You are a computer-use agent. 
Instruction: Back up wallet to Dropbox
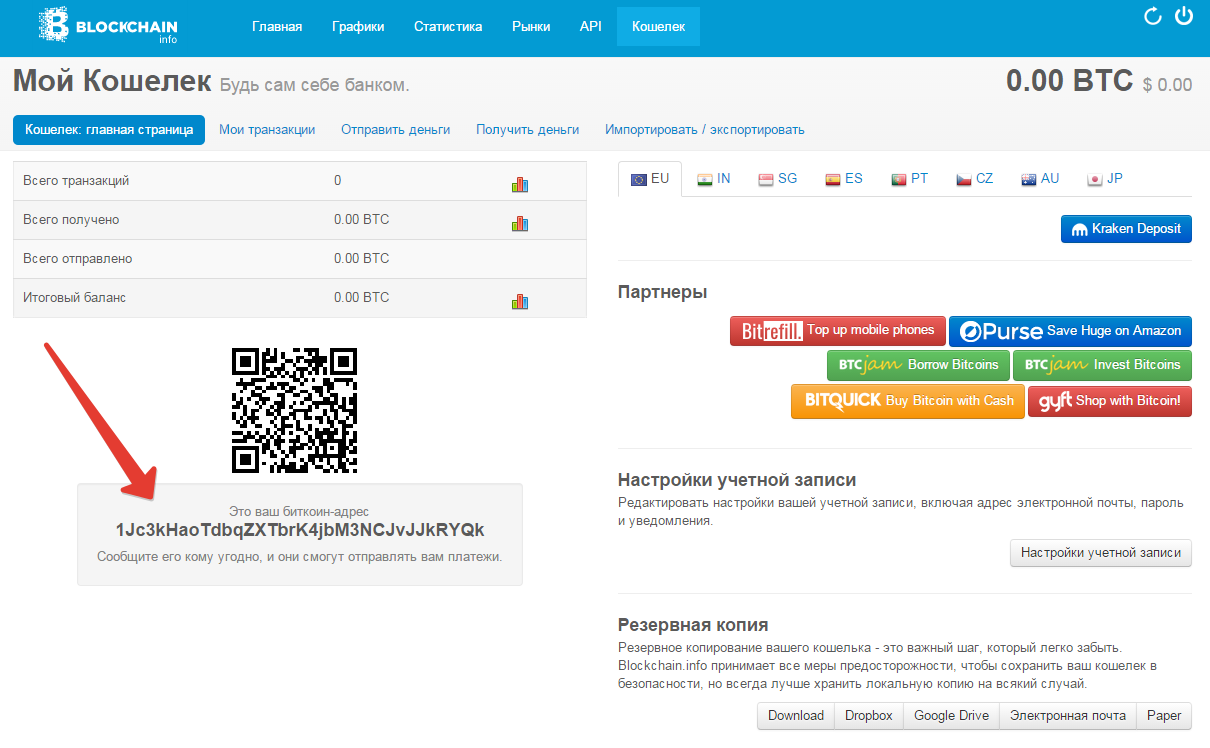(x=869, y=716)
